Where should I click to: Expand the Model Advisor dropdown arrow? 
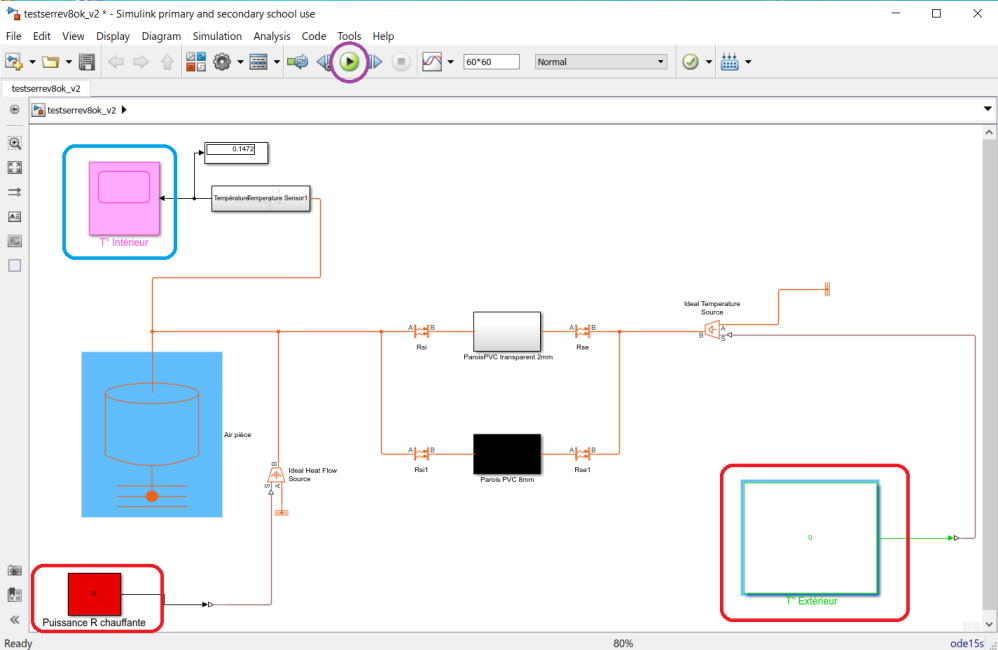(709, 62)
